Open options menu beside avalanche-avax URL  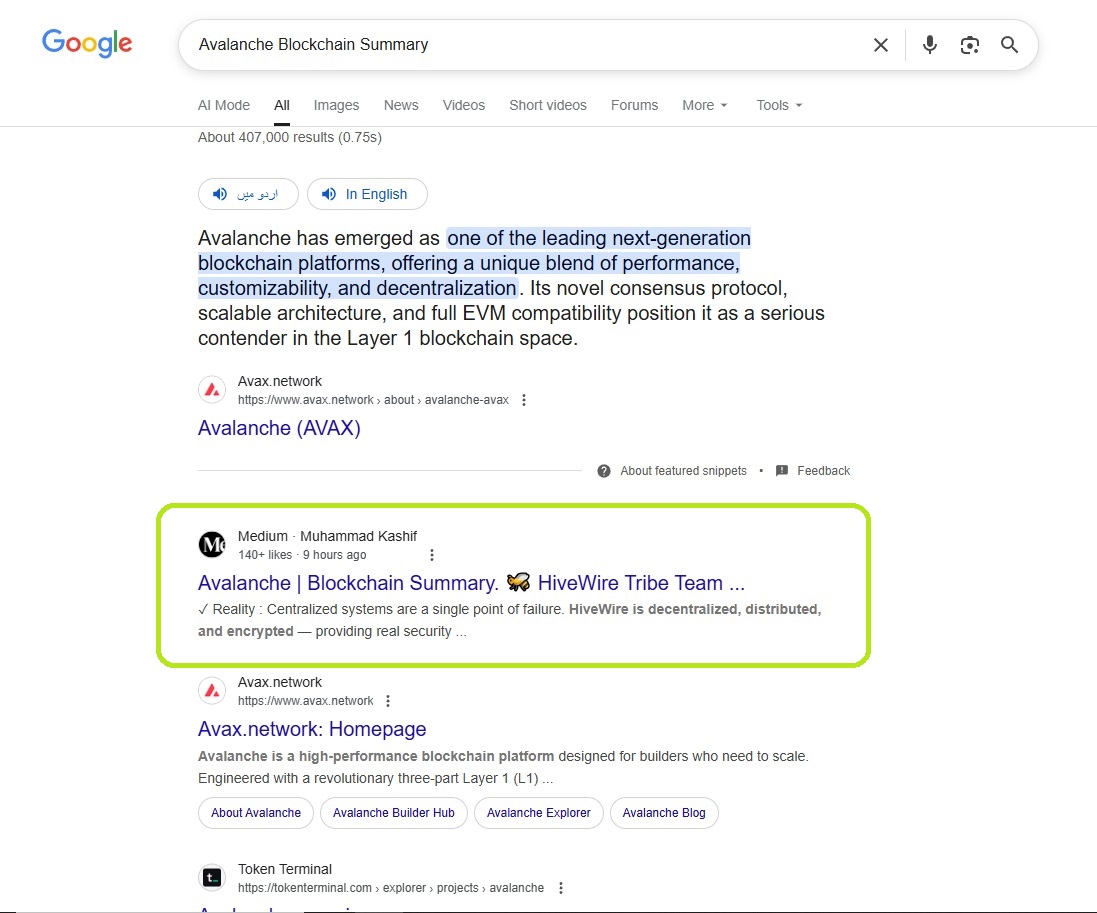[x=523, y=400]
